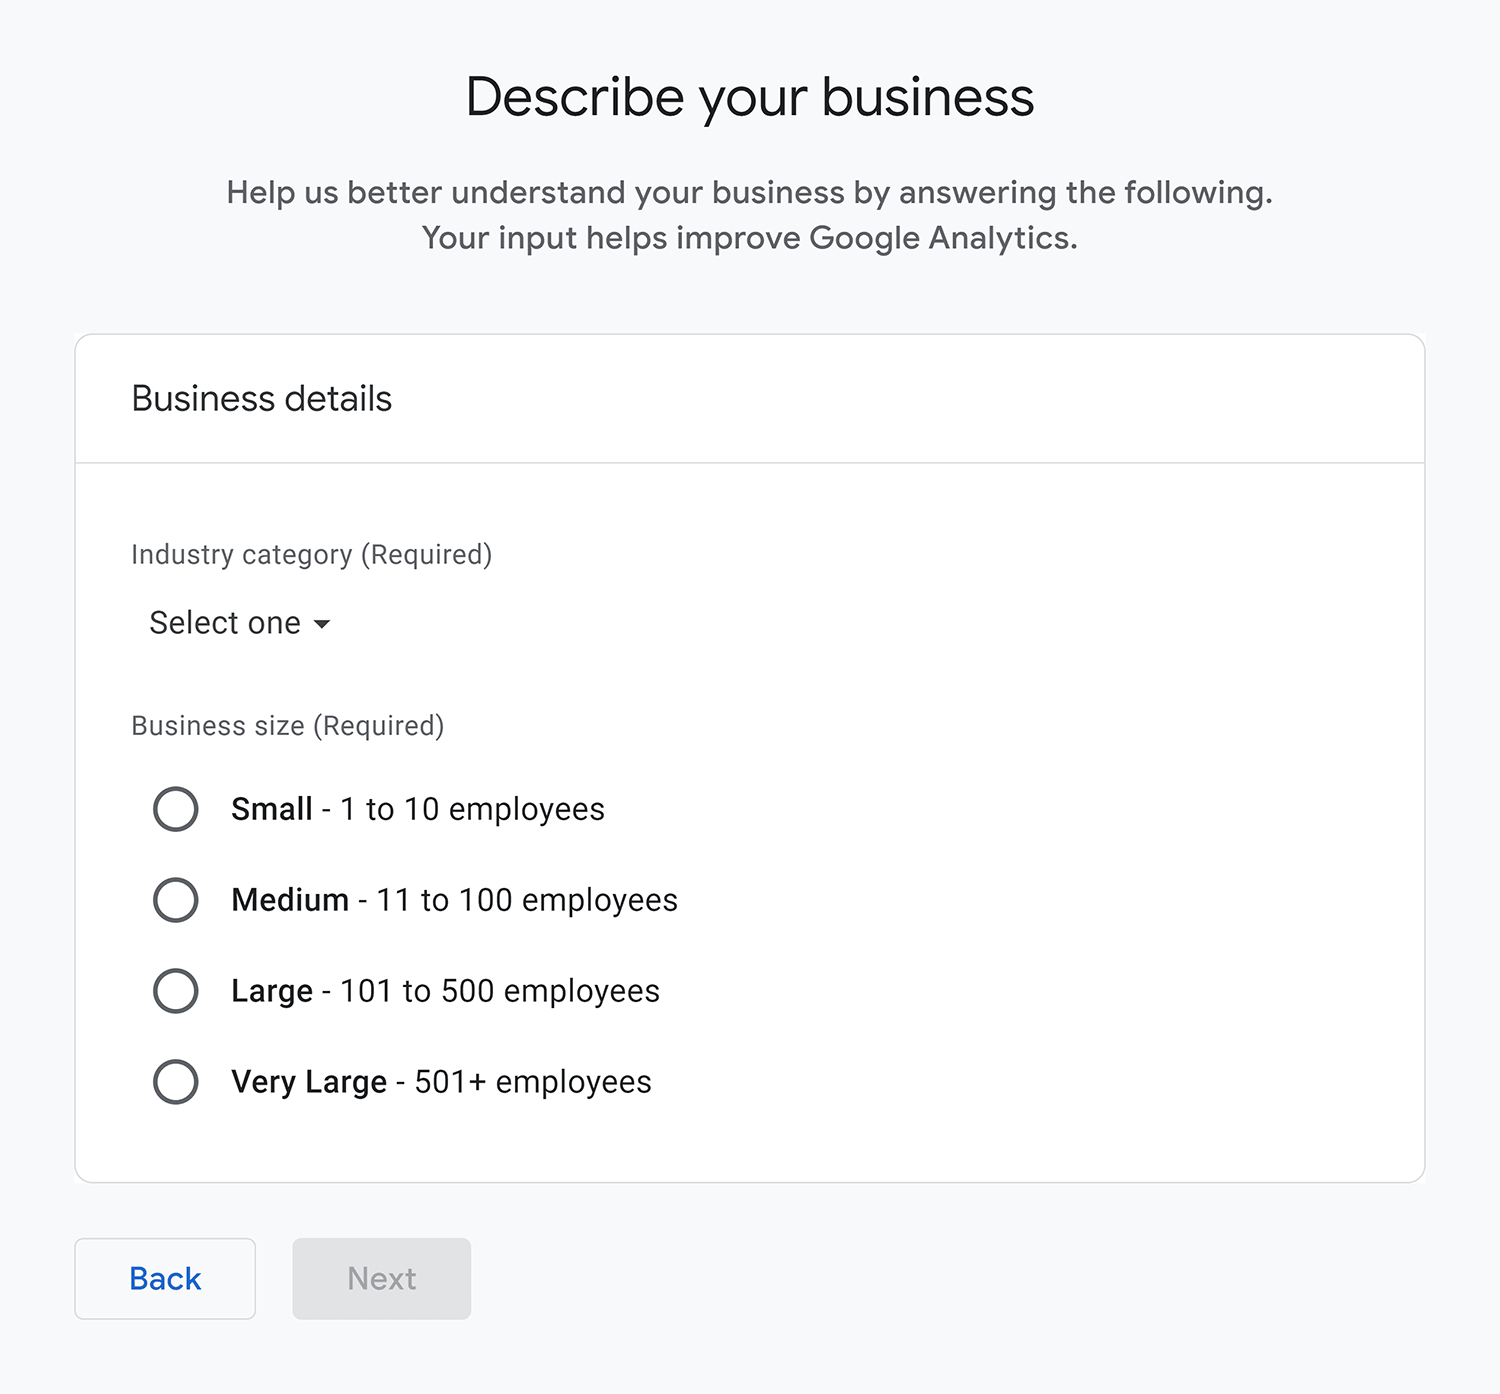The width and height of the screenshot is (1500, 1394).
Task: Click the 'Business size (Required)' label
Action: pyautogui.click(x=288, y=726)
